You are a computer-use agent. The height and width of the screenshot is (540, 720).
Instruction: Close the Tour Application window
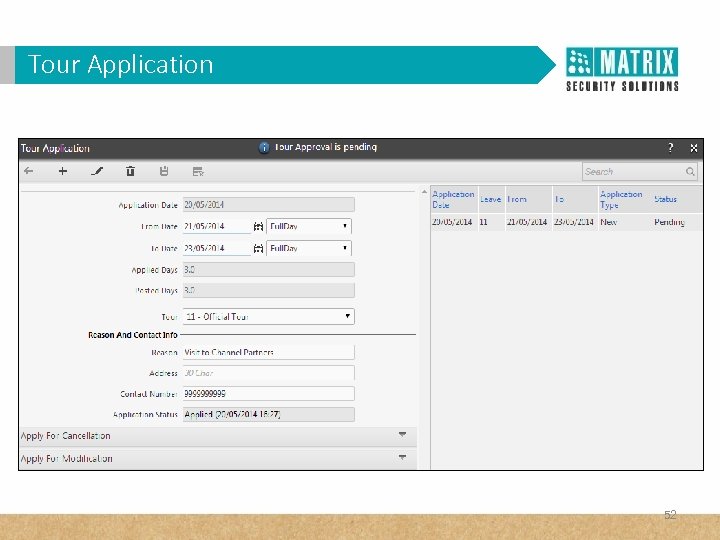coord(694,148)
